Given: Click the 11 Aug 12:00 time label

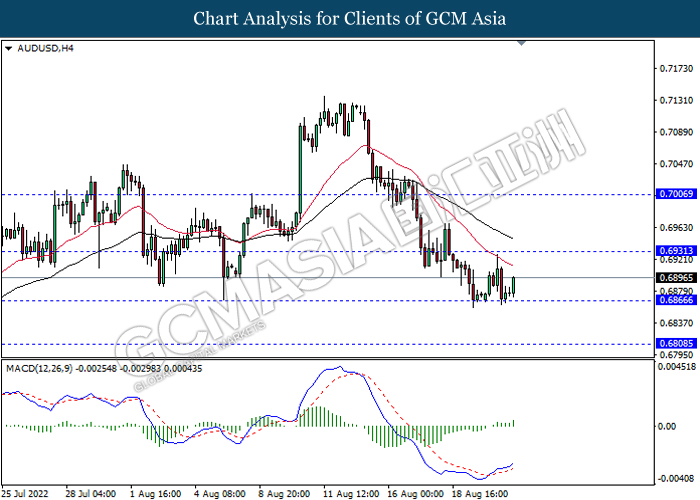Looking at the screenshot, I should [351, 494].
